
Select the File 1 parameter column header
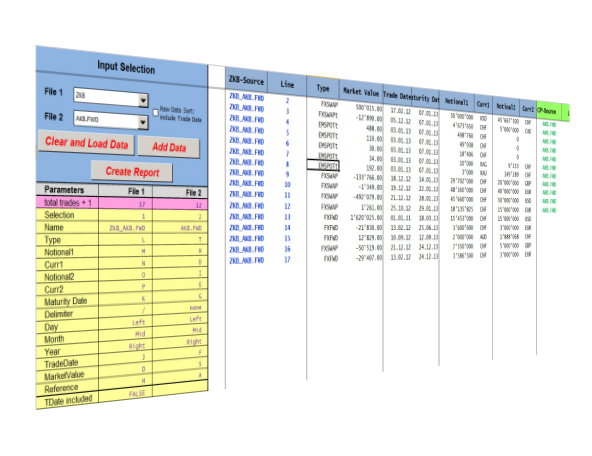click(126, 191)
